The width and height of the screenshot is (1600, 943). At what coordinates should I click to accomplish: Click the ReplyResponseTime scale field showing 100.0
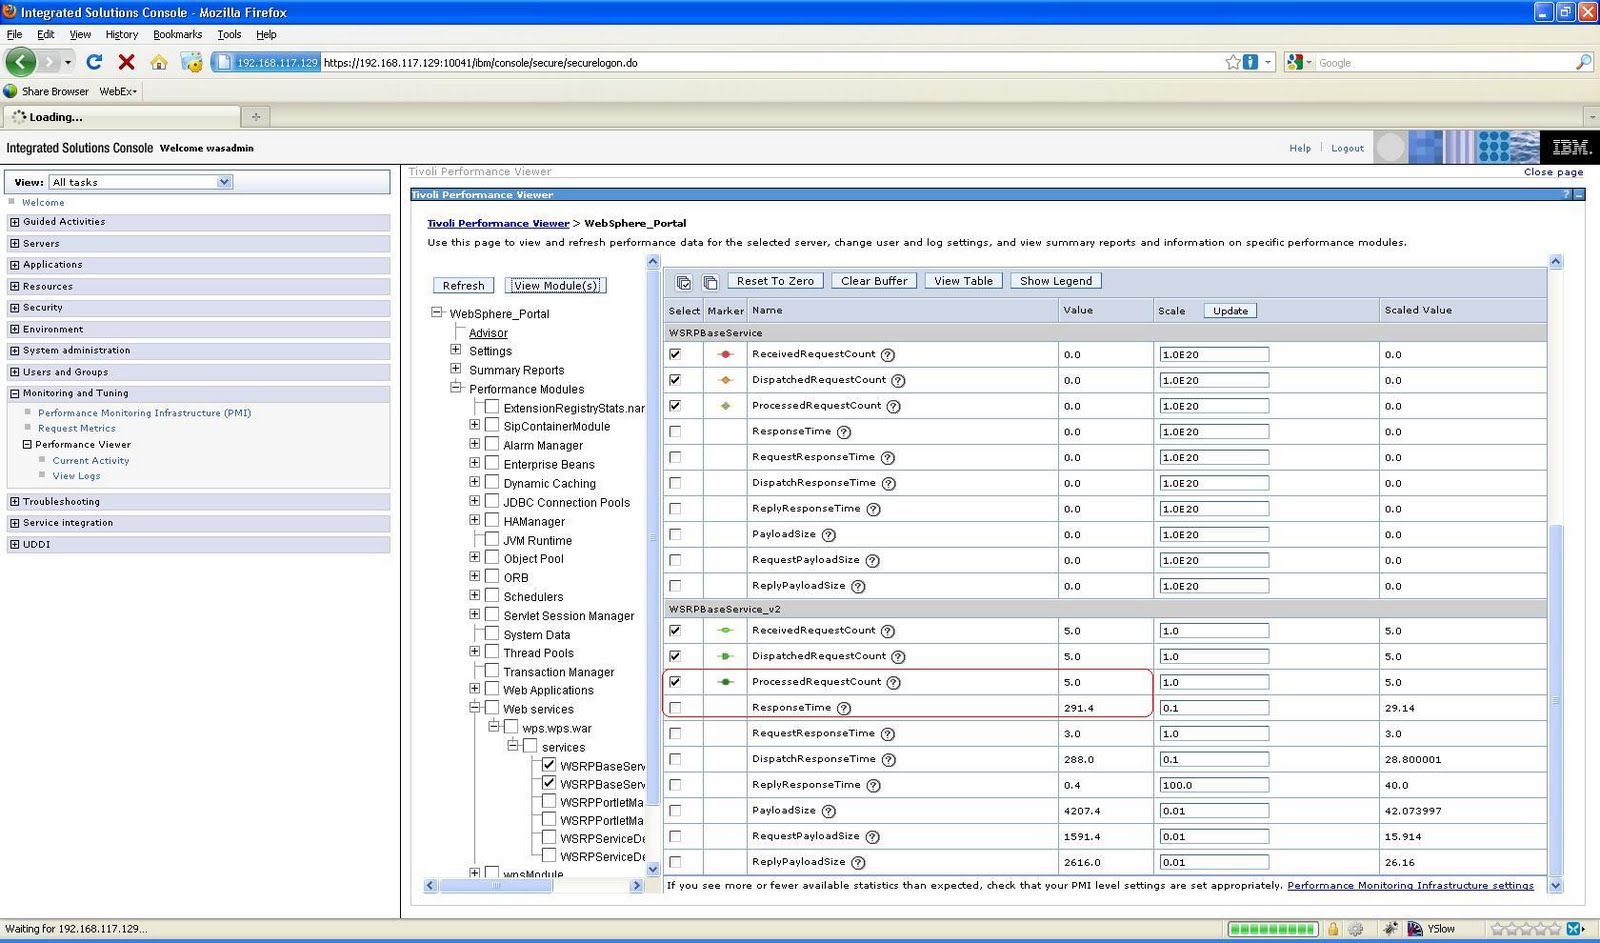point(1214,785)
